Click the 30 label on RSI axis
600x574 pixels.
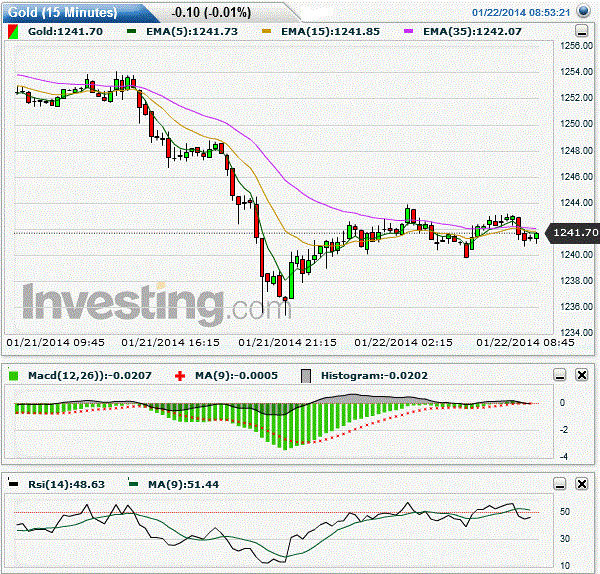pos(565,538)
